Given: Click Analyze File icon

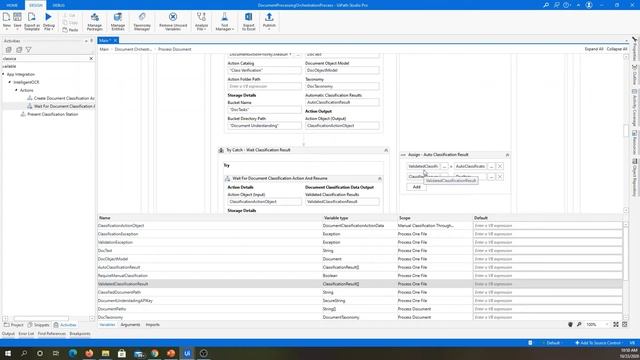Looking at the screenshot, I should tap(201, 17).
